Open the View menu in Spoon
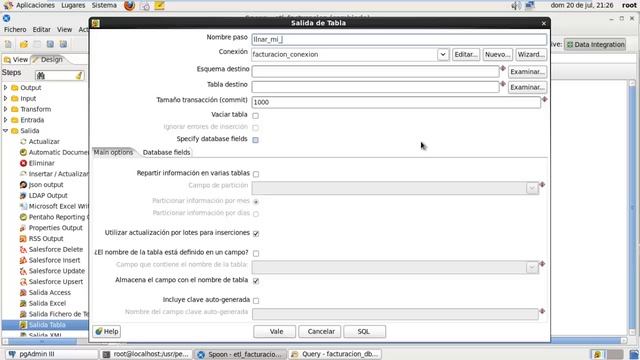This screenshot has height=360, width=640. pyautogui.click(x=64, y=29)
